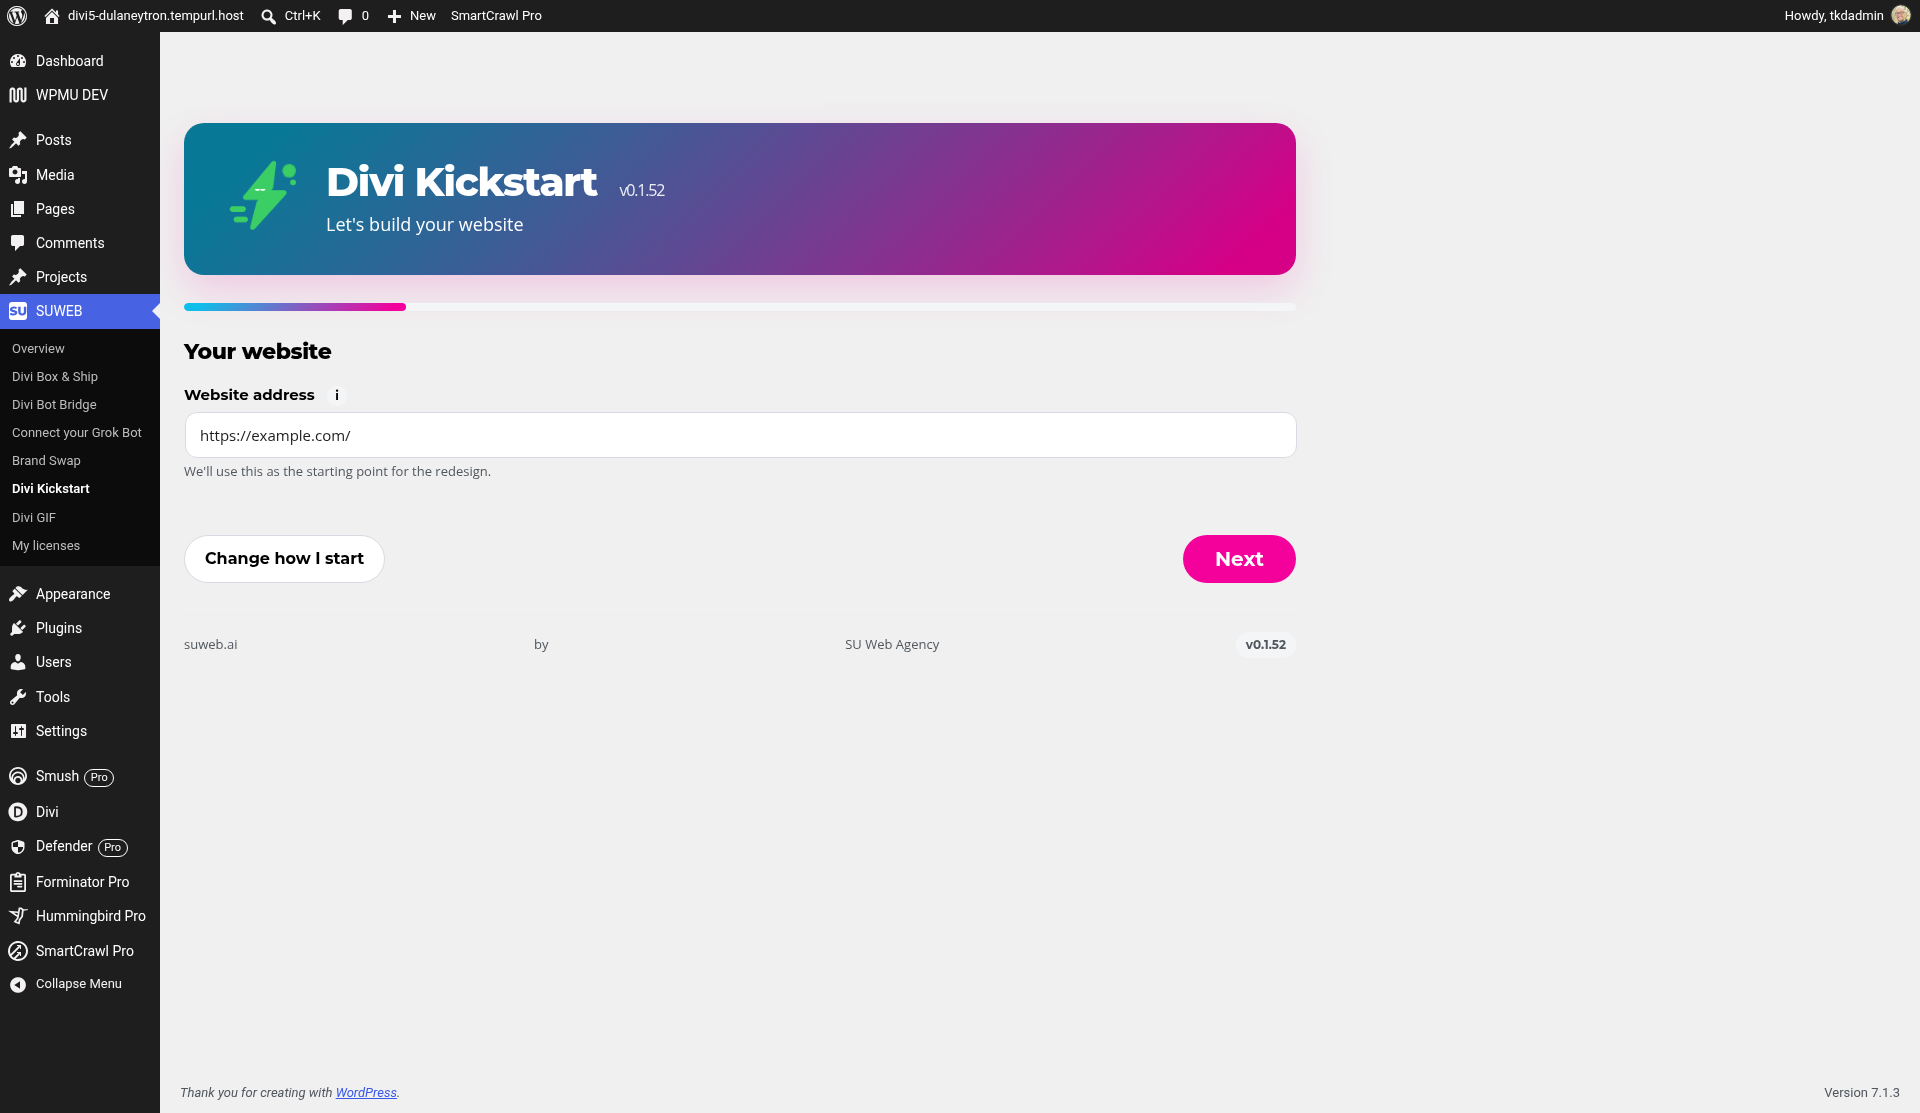The width and height of the screenshot is (1920, 1113).
Task: Click the Comments sidebar bubble icon
Action: (18, 243)
